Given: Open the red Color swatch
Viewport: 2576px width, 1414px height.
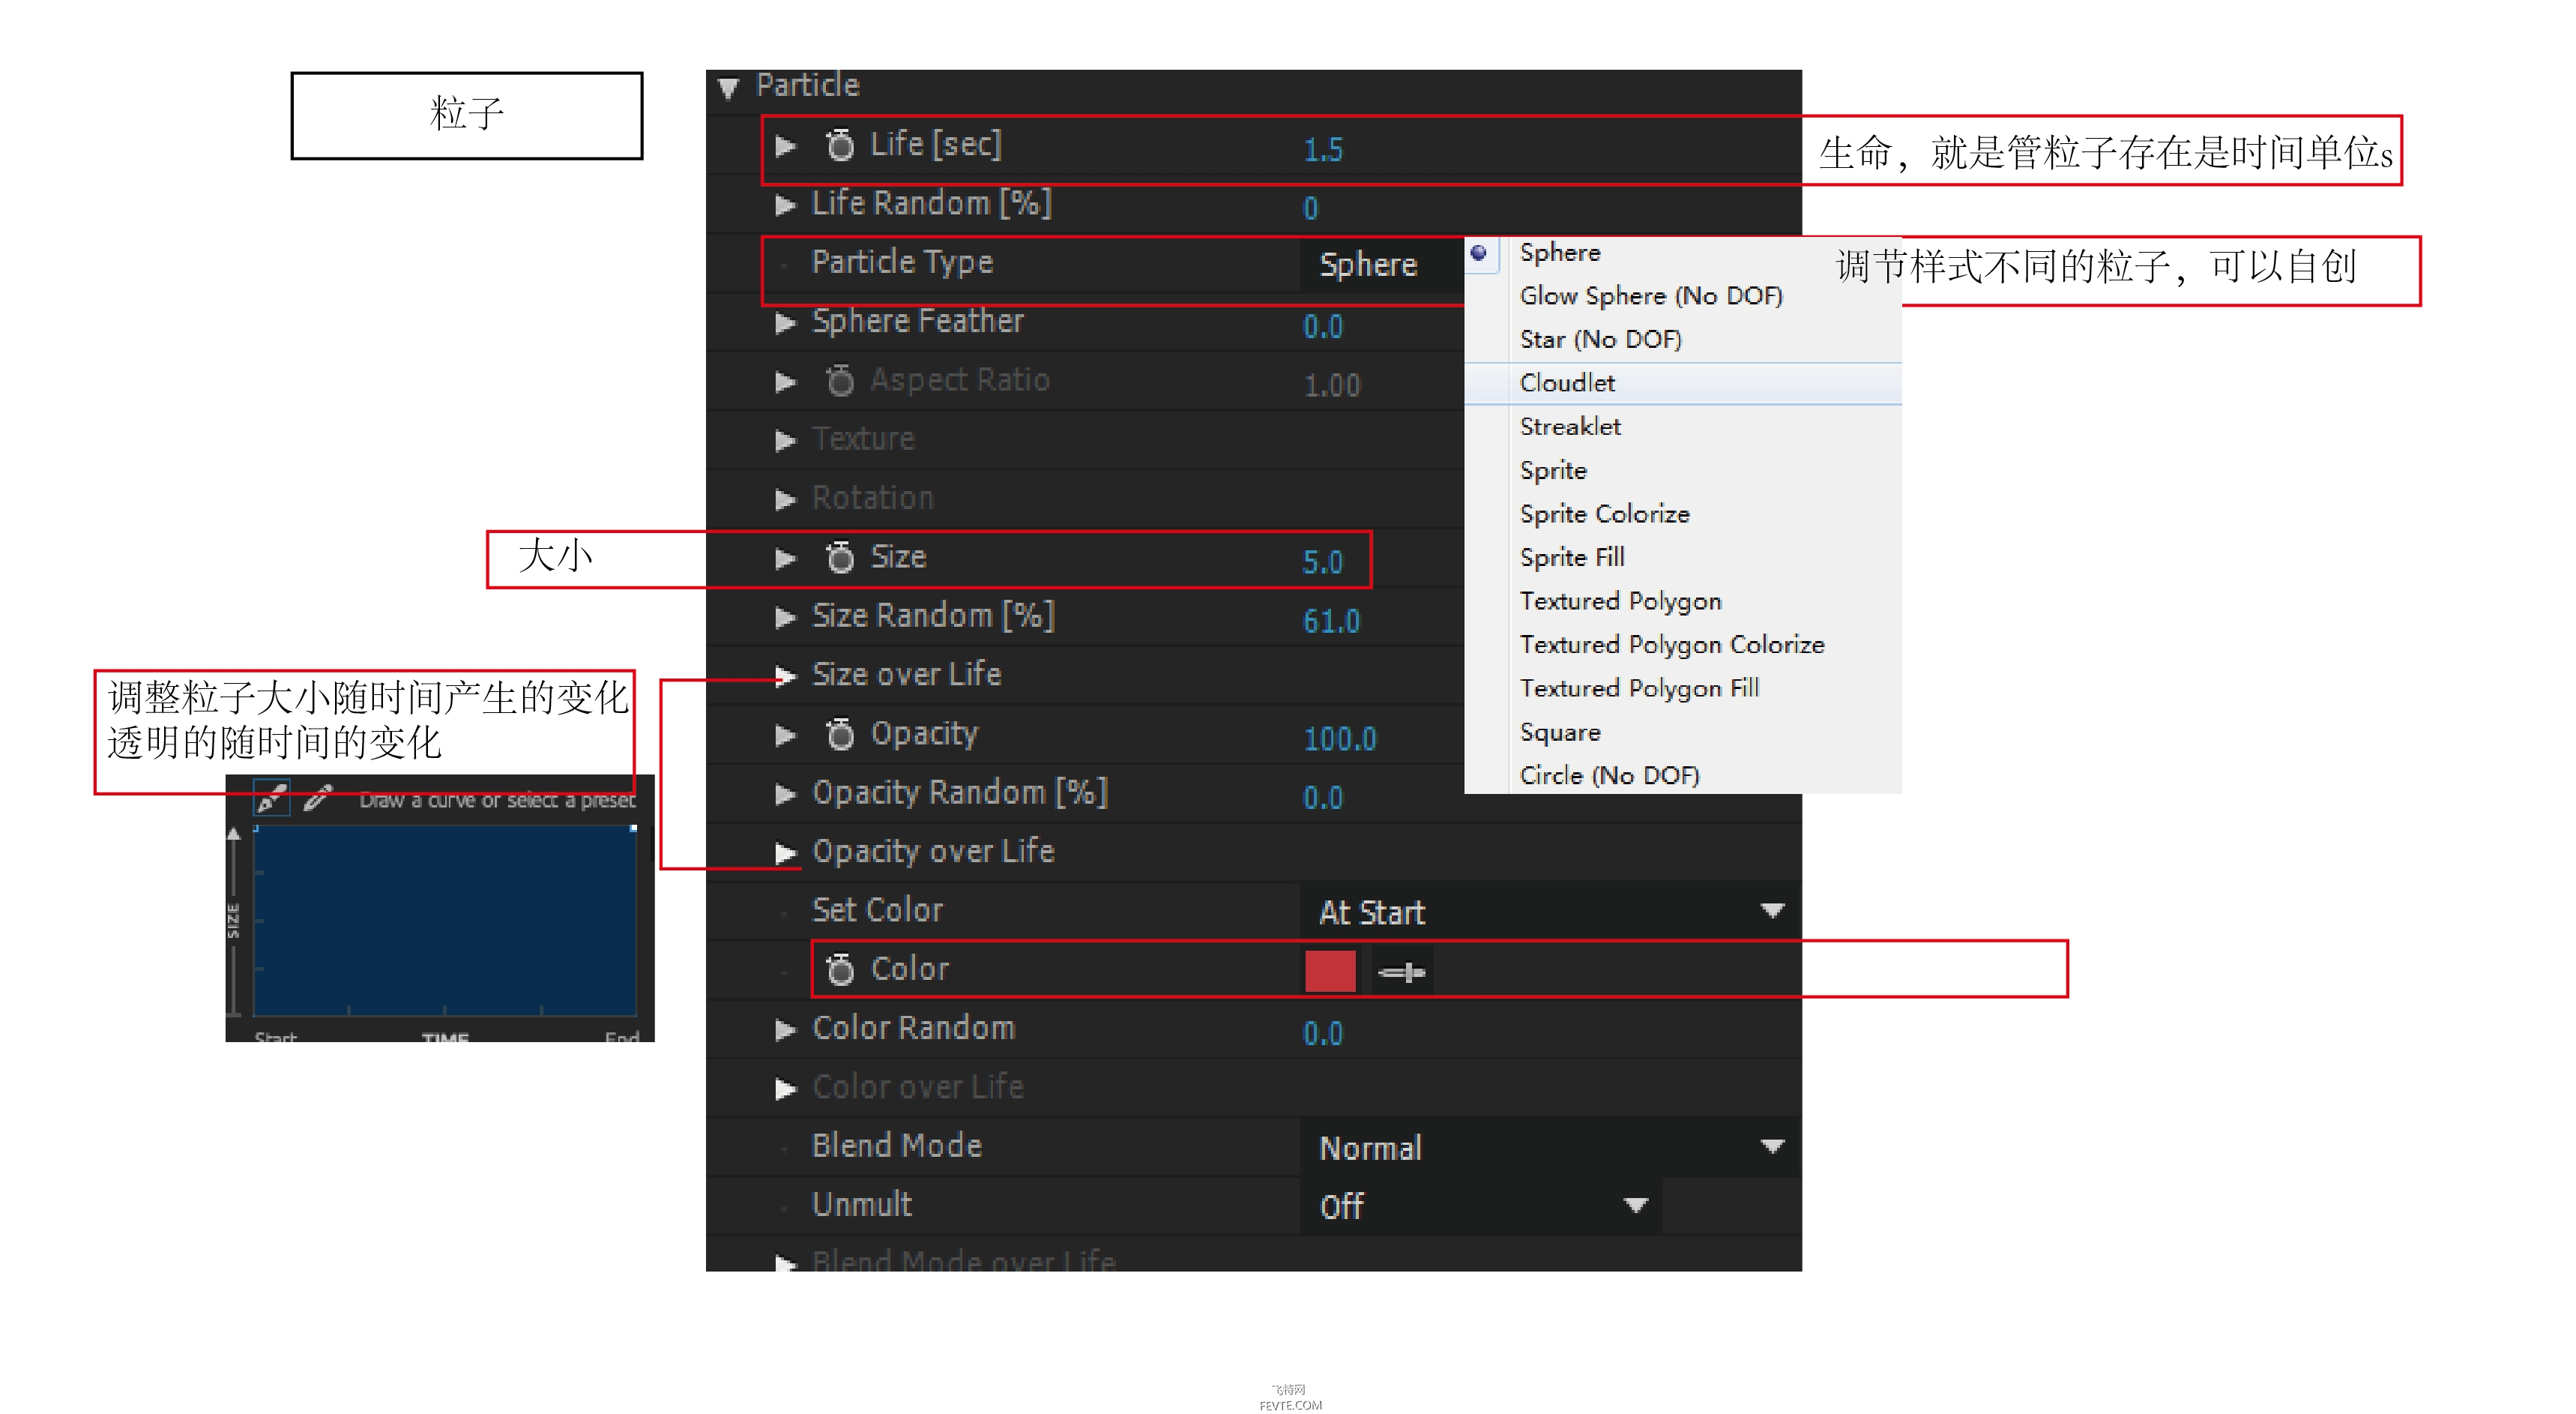Looking at the screenshot, I should (1330, 972).
